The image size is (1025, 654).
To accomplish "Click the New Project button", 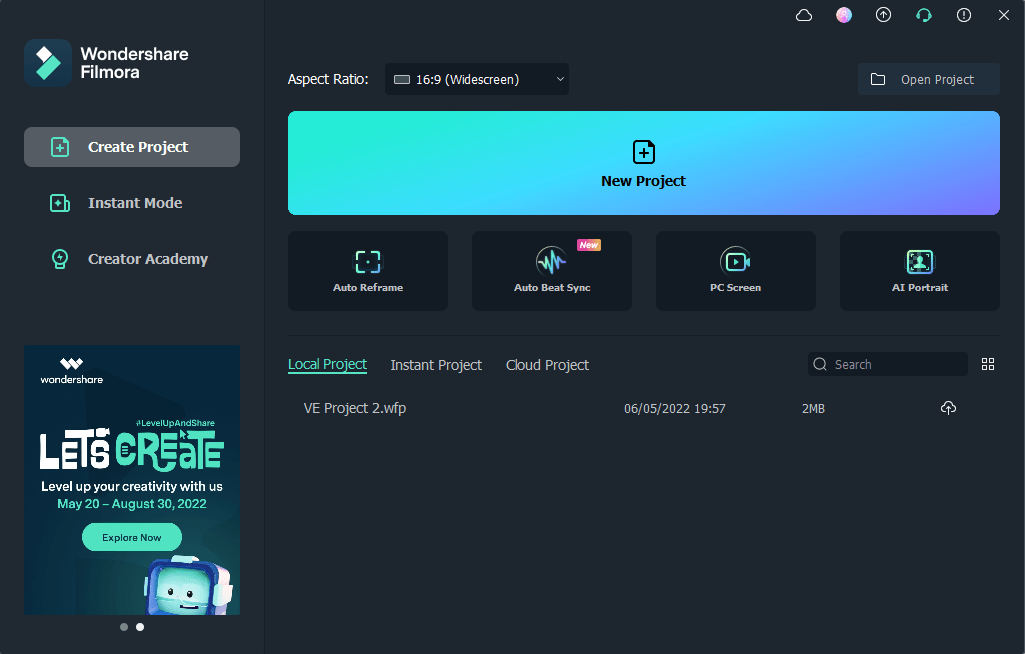I will (x=644, y=163).
